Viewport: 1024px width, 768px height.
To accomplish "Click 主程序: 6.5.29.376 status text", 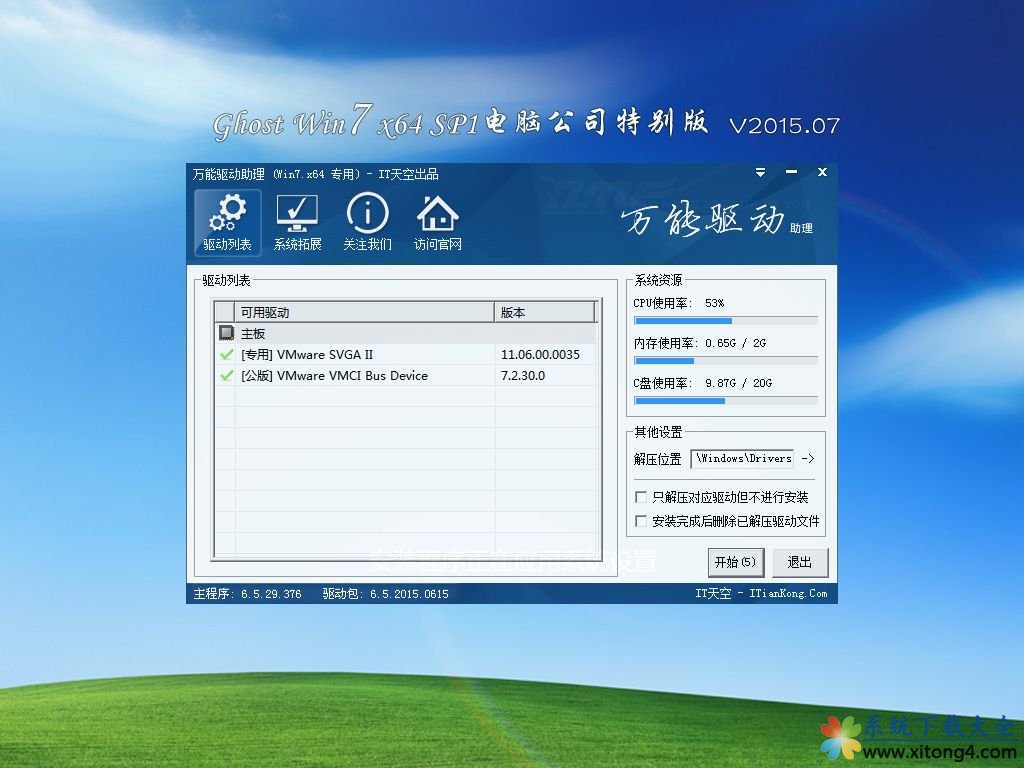I will tap(248, 594).
